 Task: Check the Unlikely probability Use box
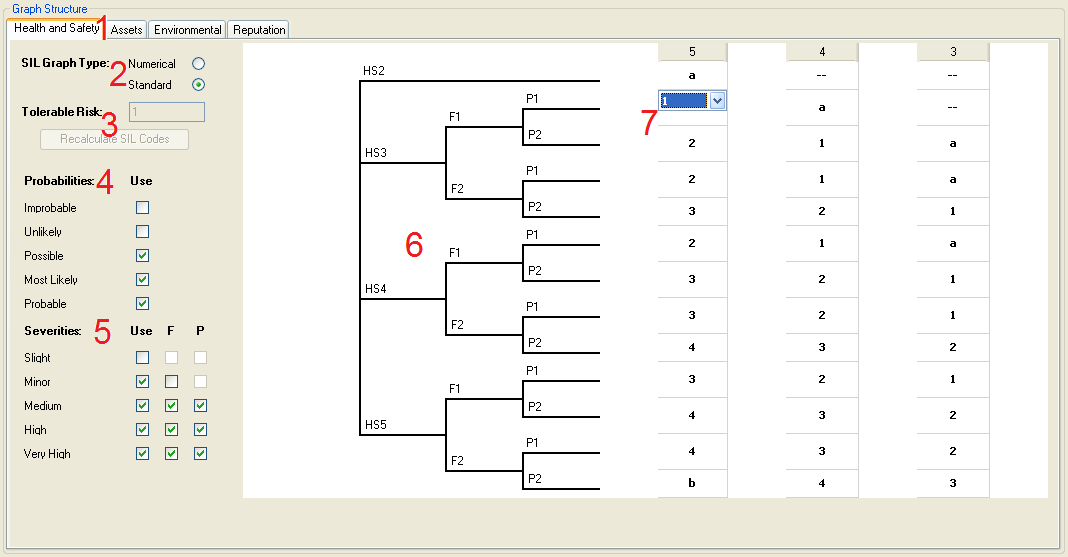142,232
